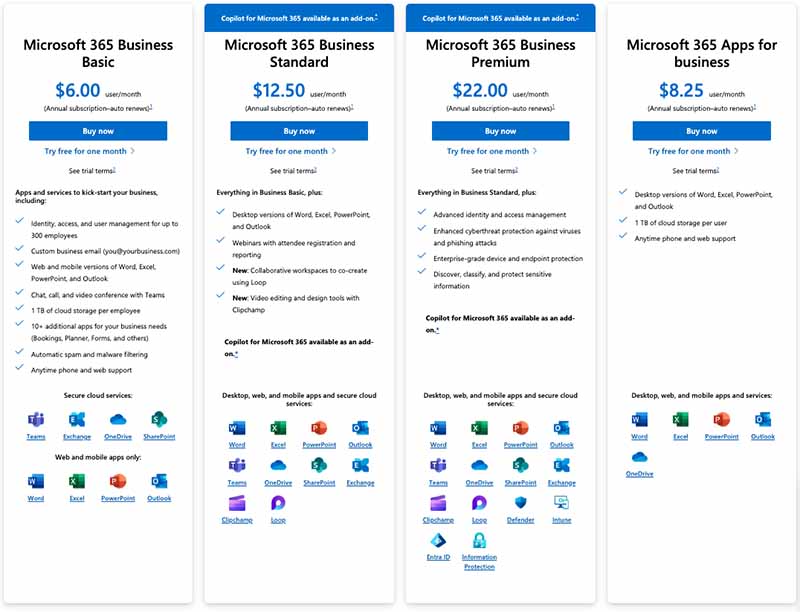Click "Advanced identity and access management" feature
The image size is (800, 612).
point(499,215)
